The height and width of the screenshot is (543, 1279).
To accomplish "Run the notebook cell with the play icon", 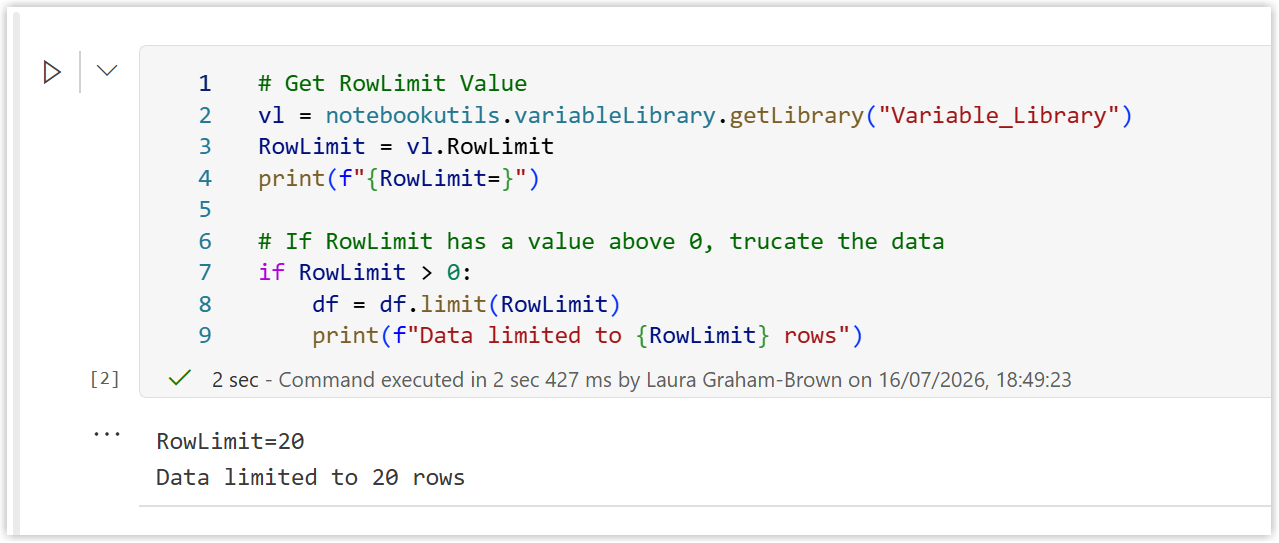I will click(52, 72).
